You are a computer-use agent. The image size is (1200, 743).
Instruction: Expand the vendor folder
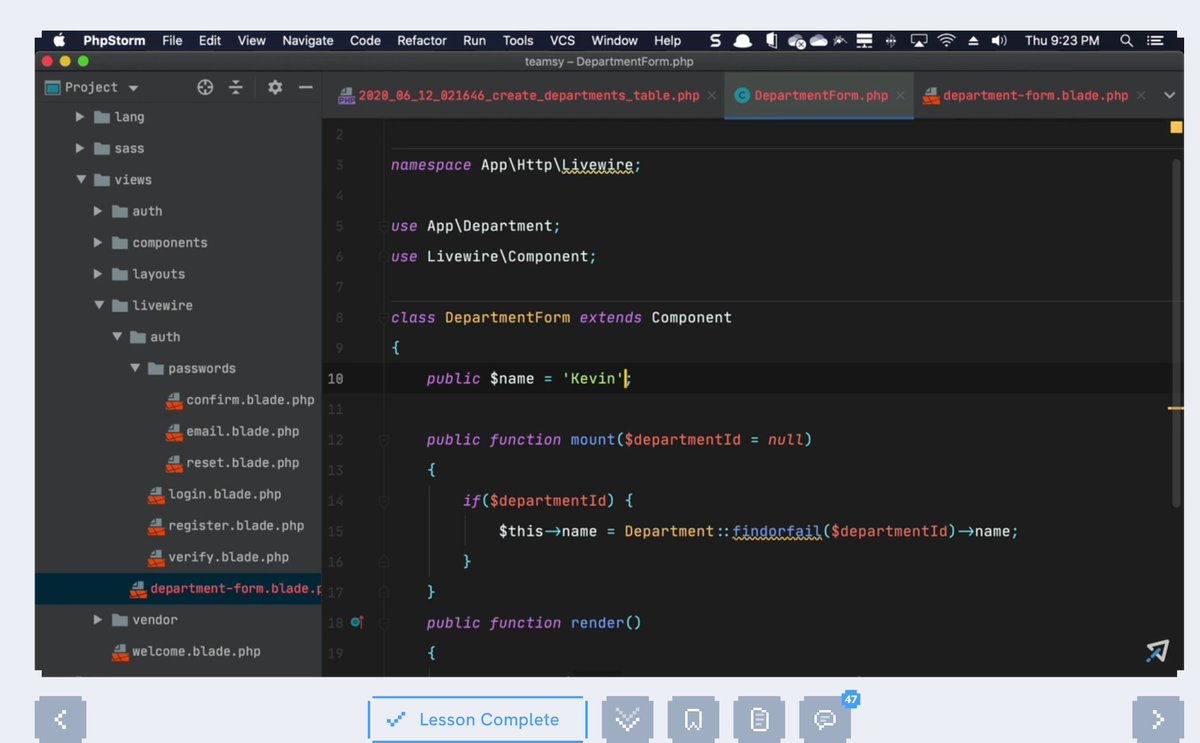[x=98, y=620]
